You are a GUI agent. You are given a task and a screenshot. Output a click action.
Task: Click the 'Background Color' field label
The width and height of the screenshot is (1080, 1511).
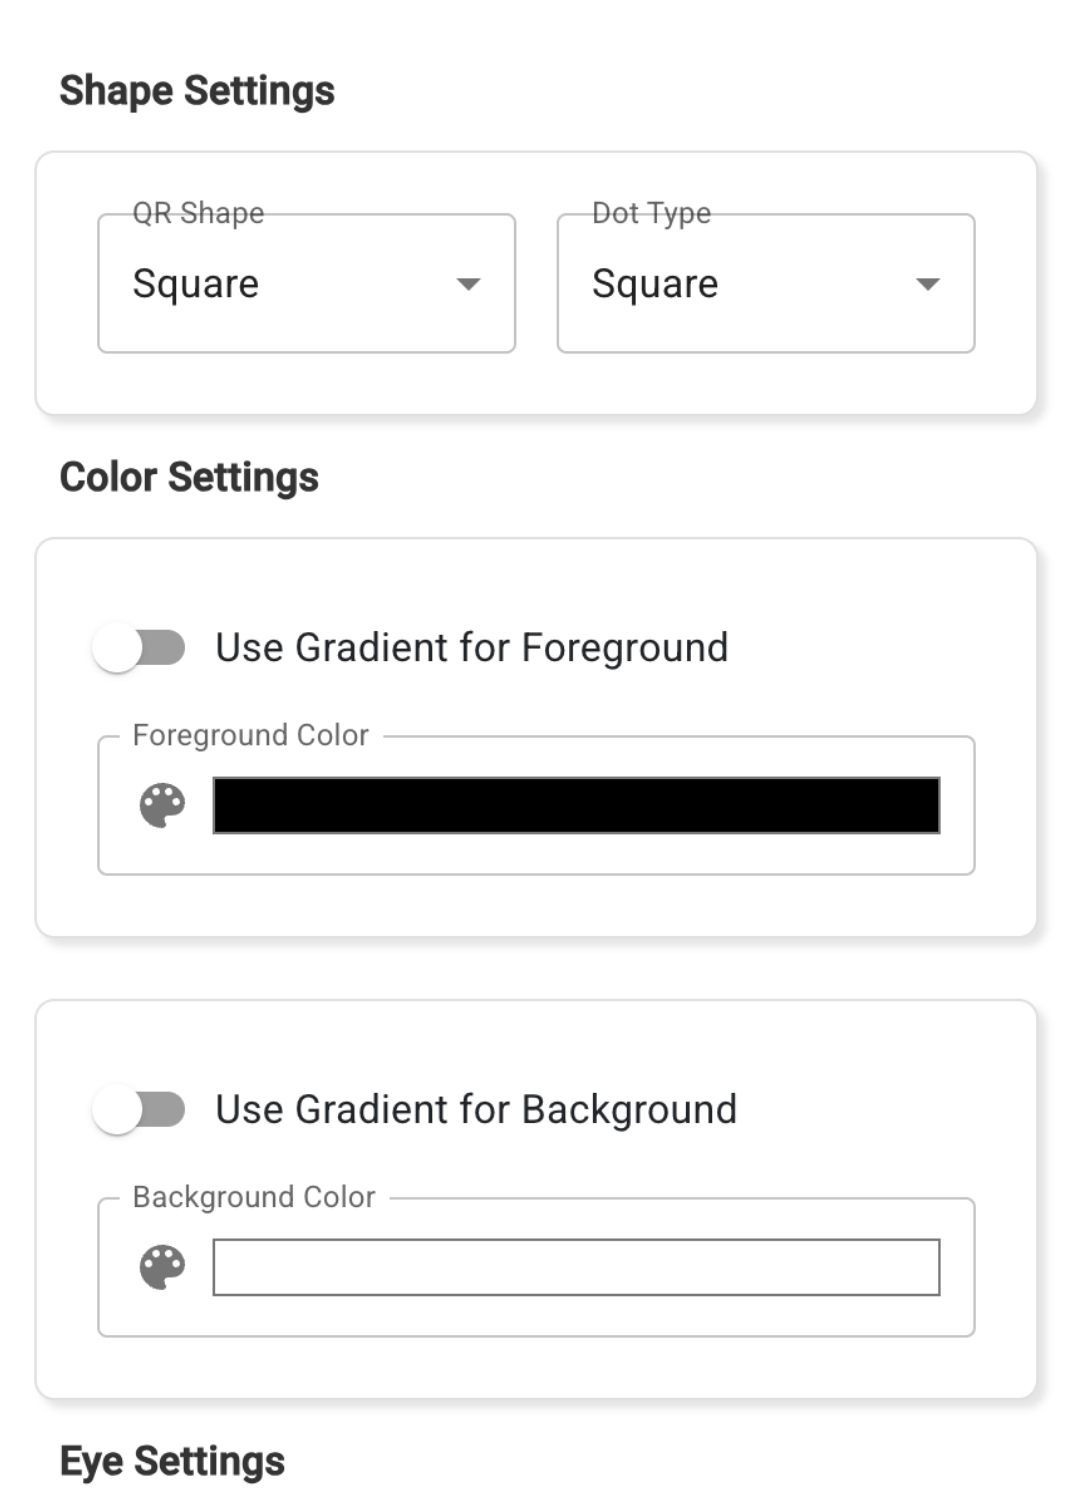[x=254, y=1197]
